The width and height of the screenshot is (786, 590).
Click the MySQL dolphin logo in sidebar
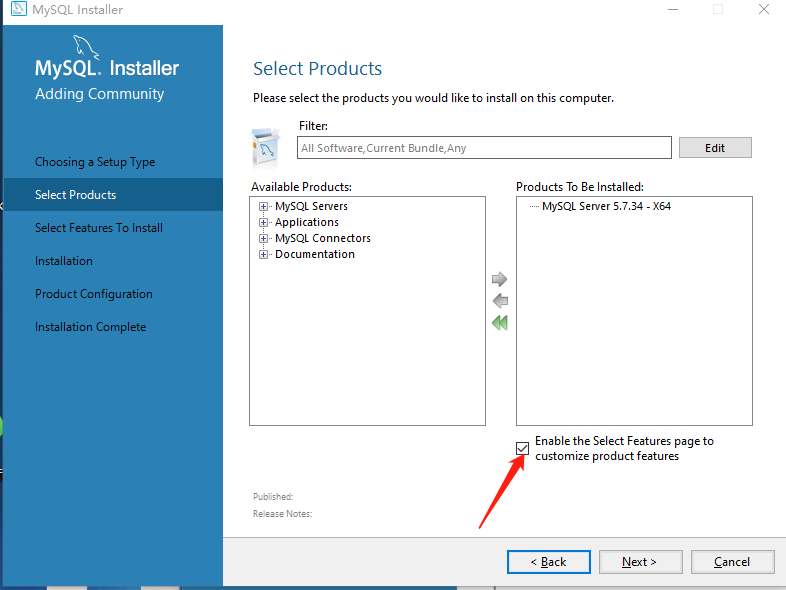coord(86,47)
